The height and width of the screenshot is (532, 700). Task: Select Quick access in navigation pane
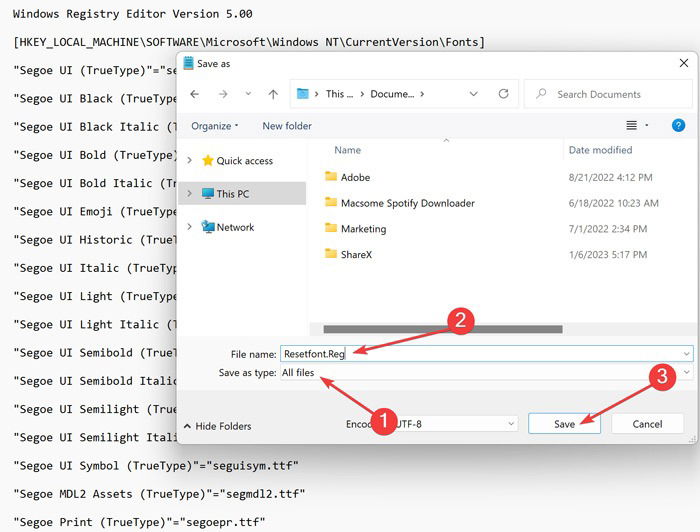coord(245,161)
